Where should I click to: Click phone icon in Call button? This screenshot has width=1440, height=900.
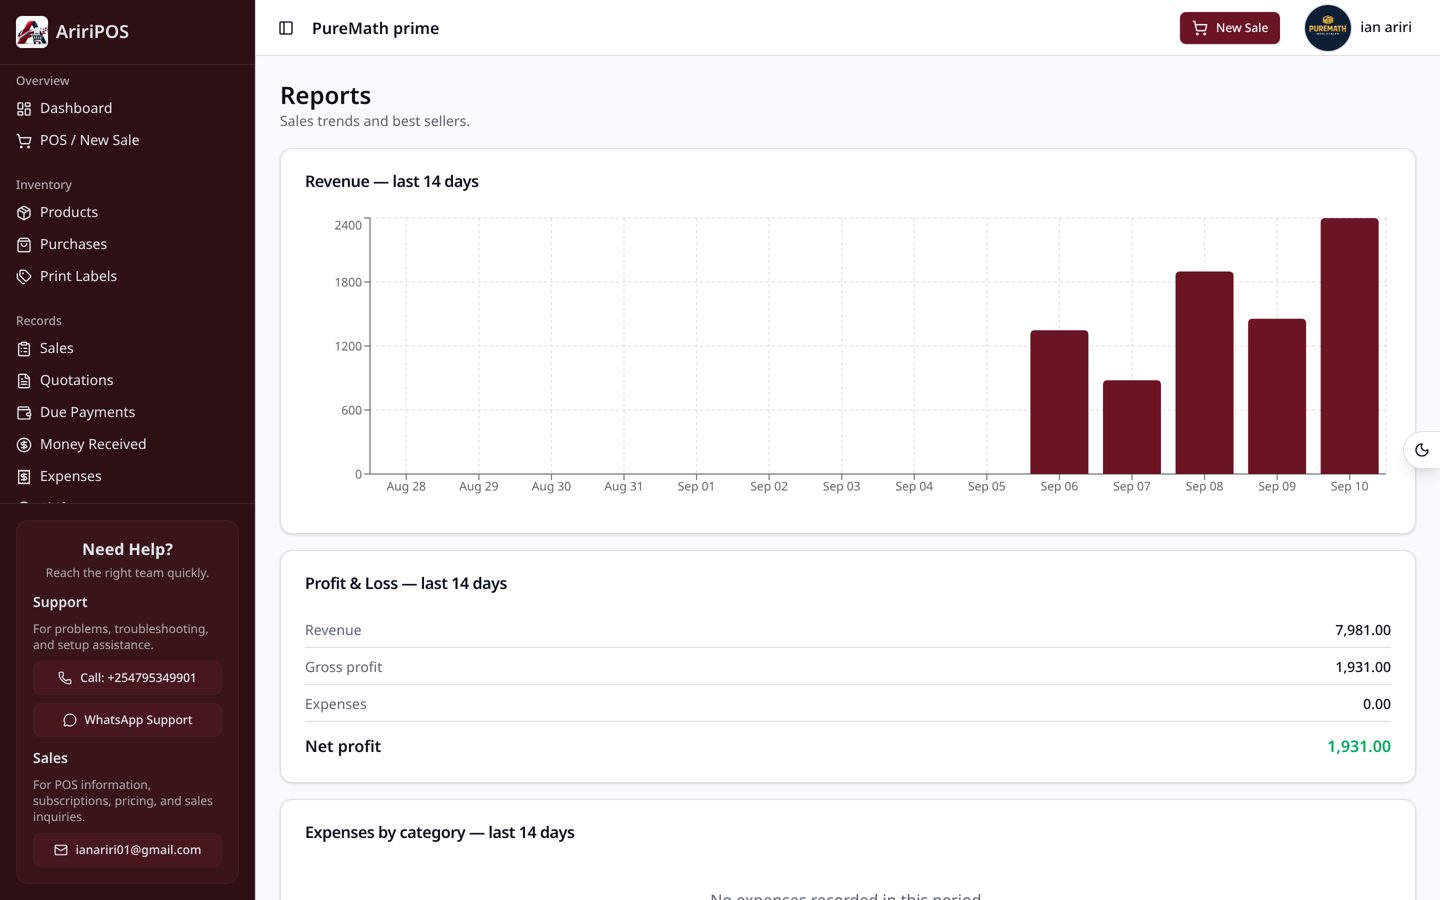(65, 678)
